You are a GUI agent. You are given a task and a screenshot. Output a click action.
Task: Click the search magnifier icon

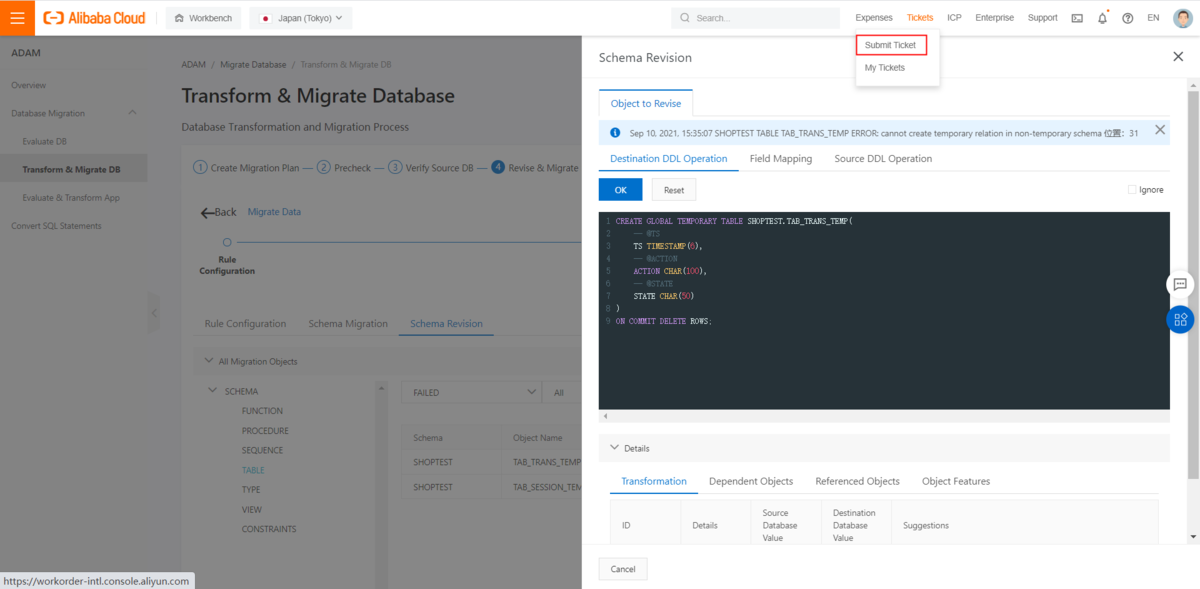tap(685, 18)
